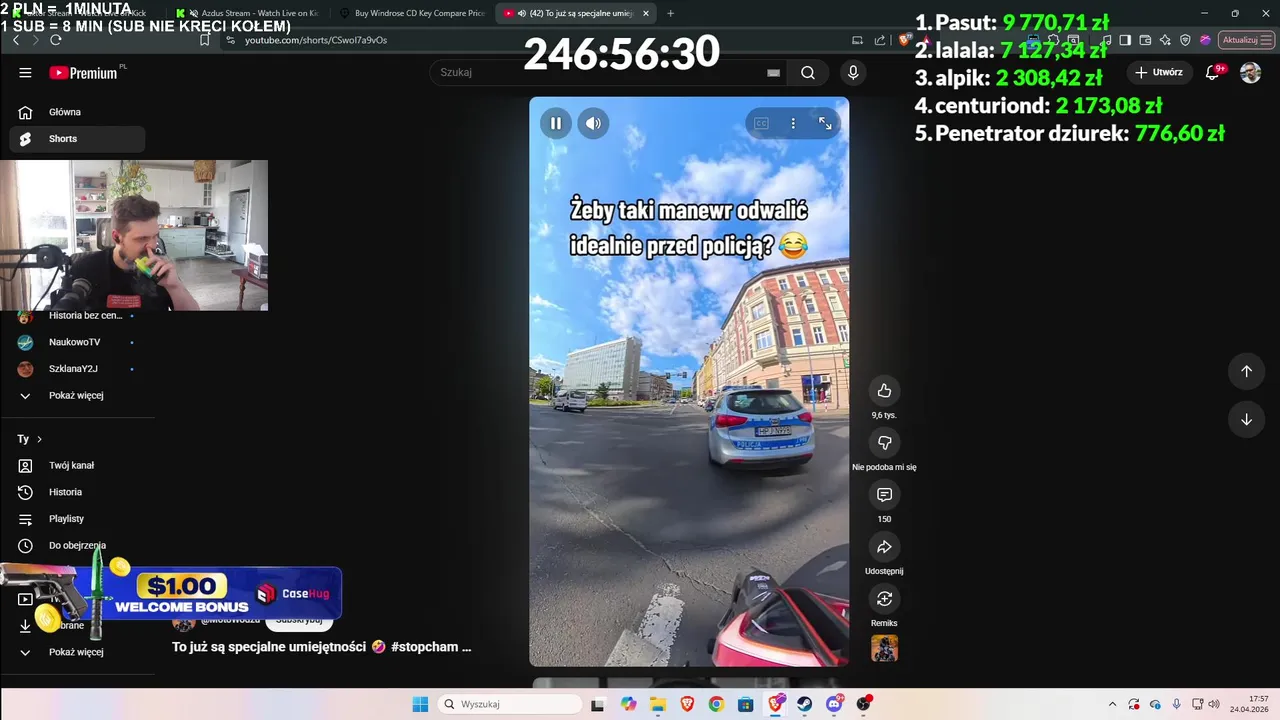Pause the Shorts video

click(x=556, y=123)
